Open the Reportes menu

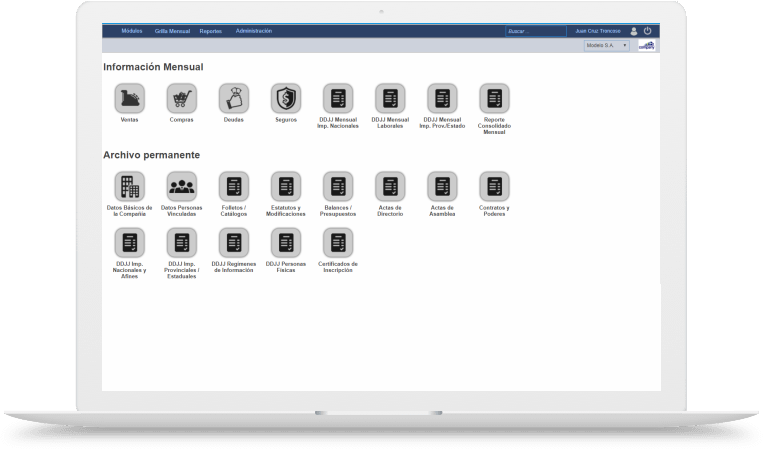point(211,31)
